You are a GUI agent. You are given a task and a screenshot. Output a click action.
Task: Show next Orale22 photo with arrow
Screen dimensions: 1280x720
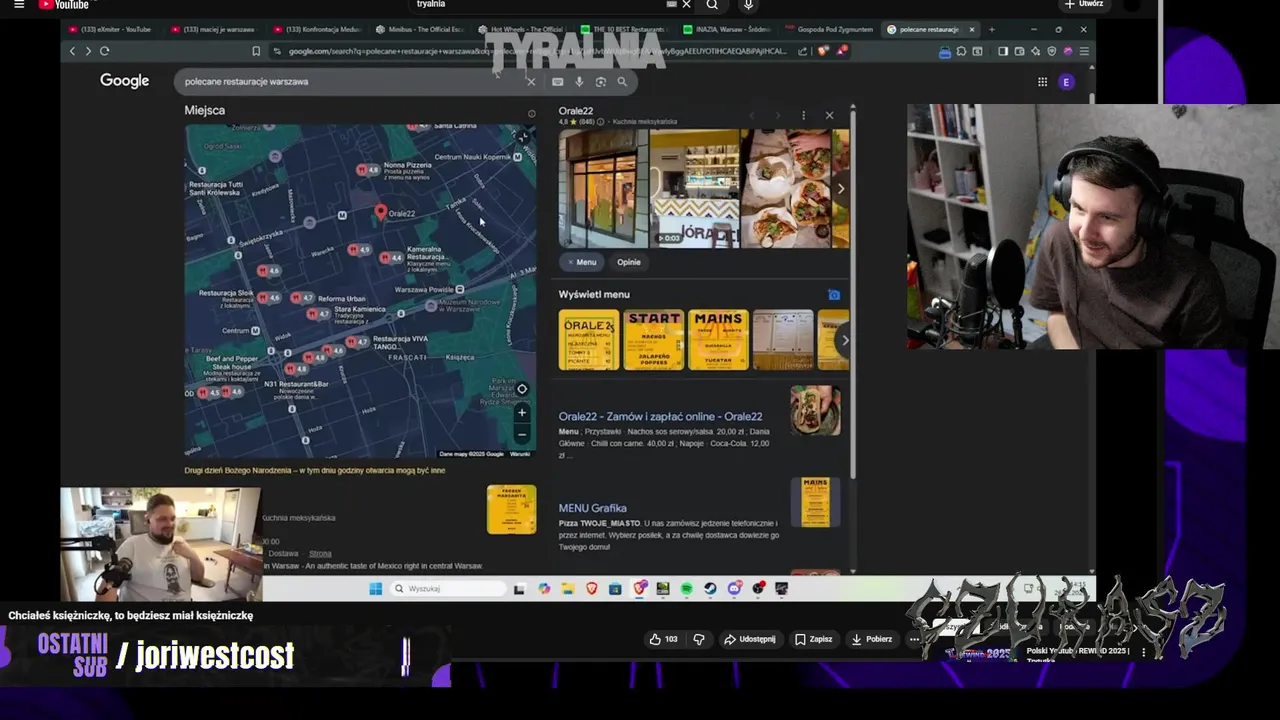click(x=840, y=188)
